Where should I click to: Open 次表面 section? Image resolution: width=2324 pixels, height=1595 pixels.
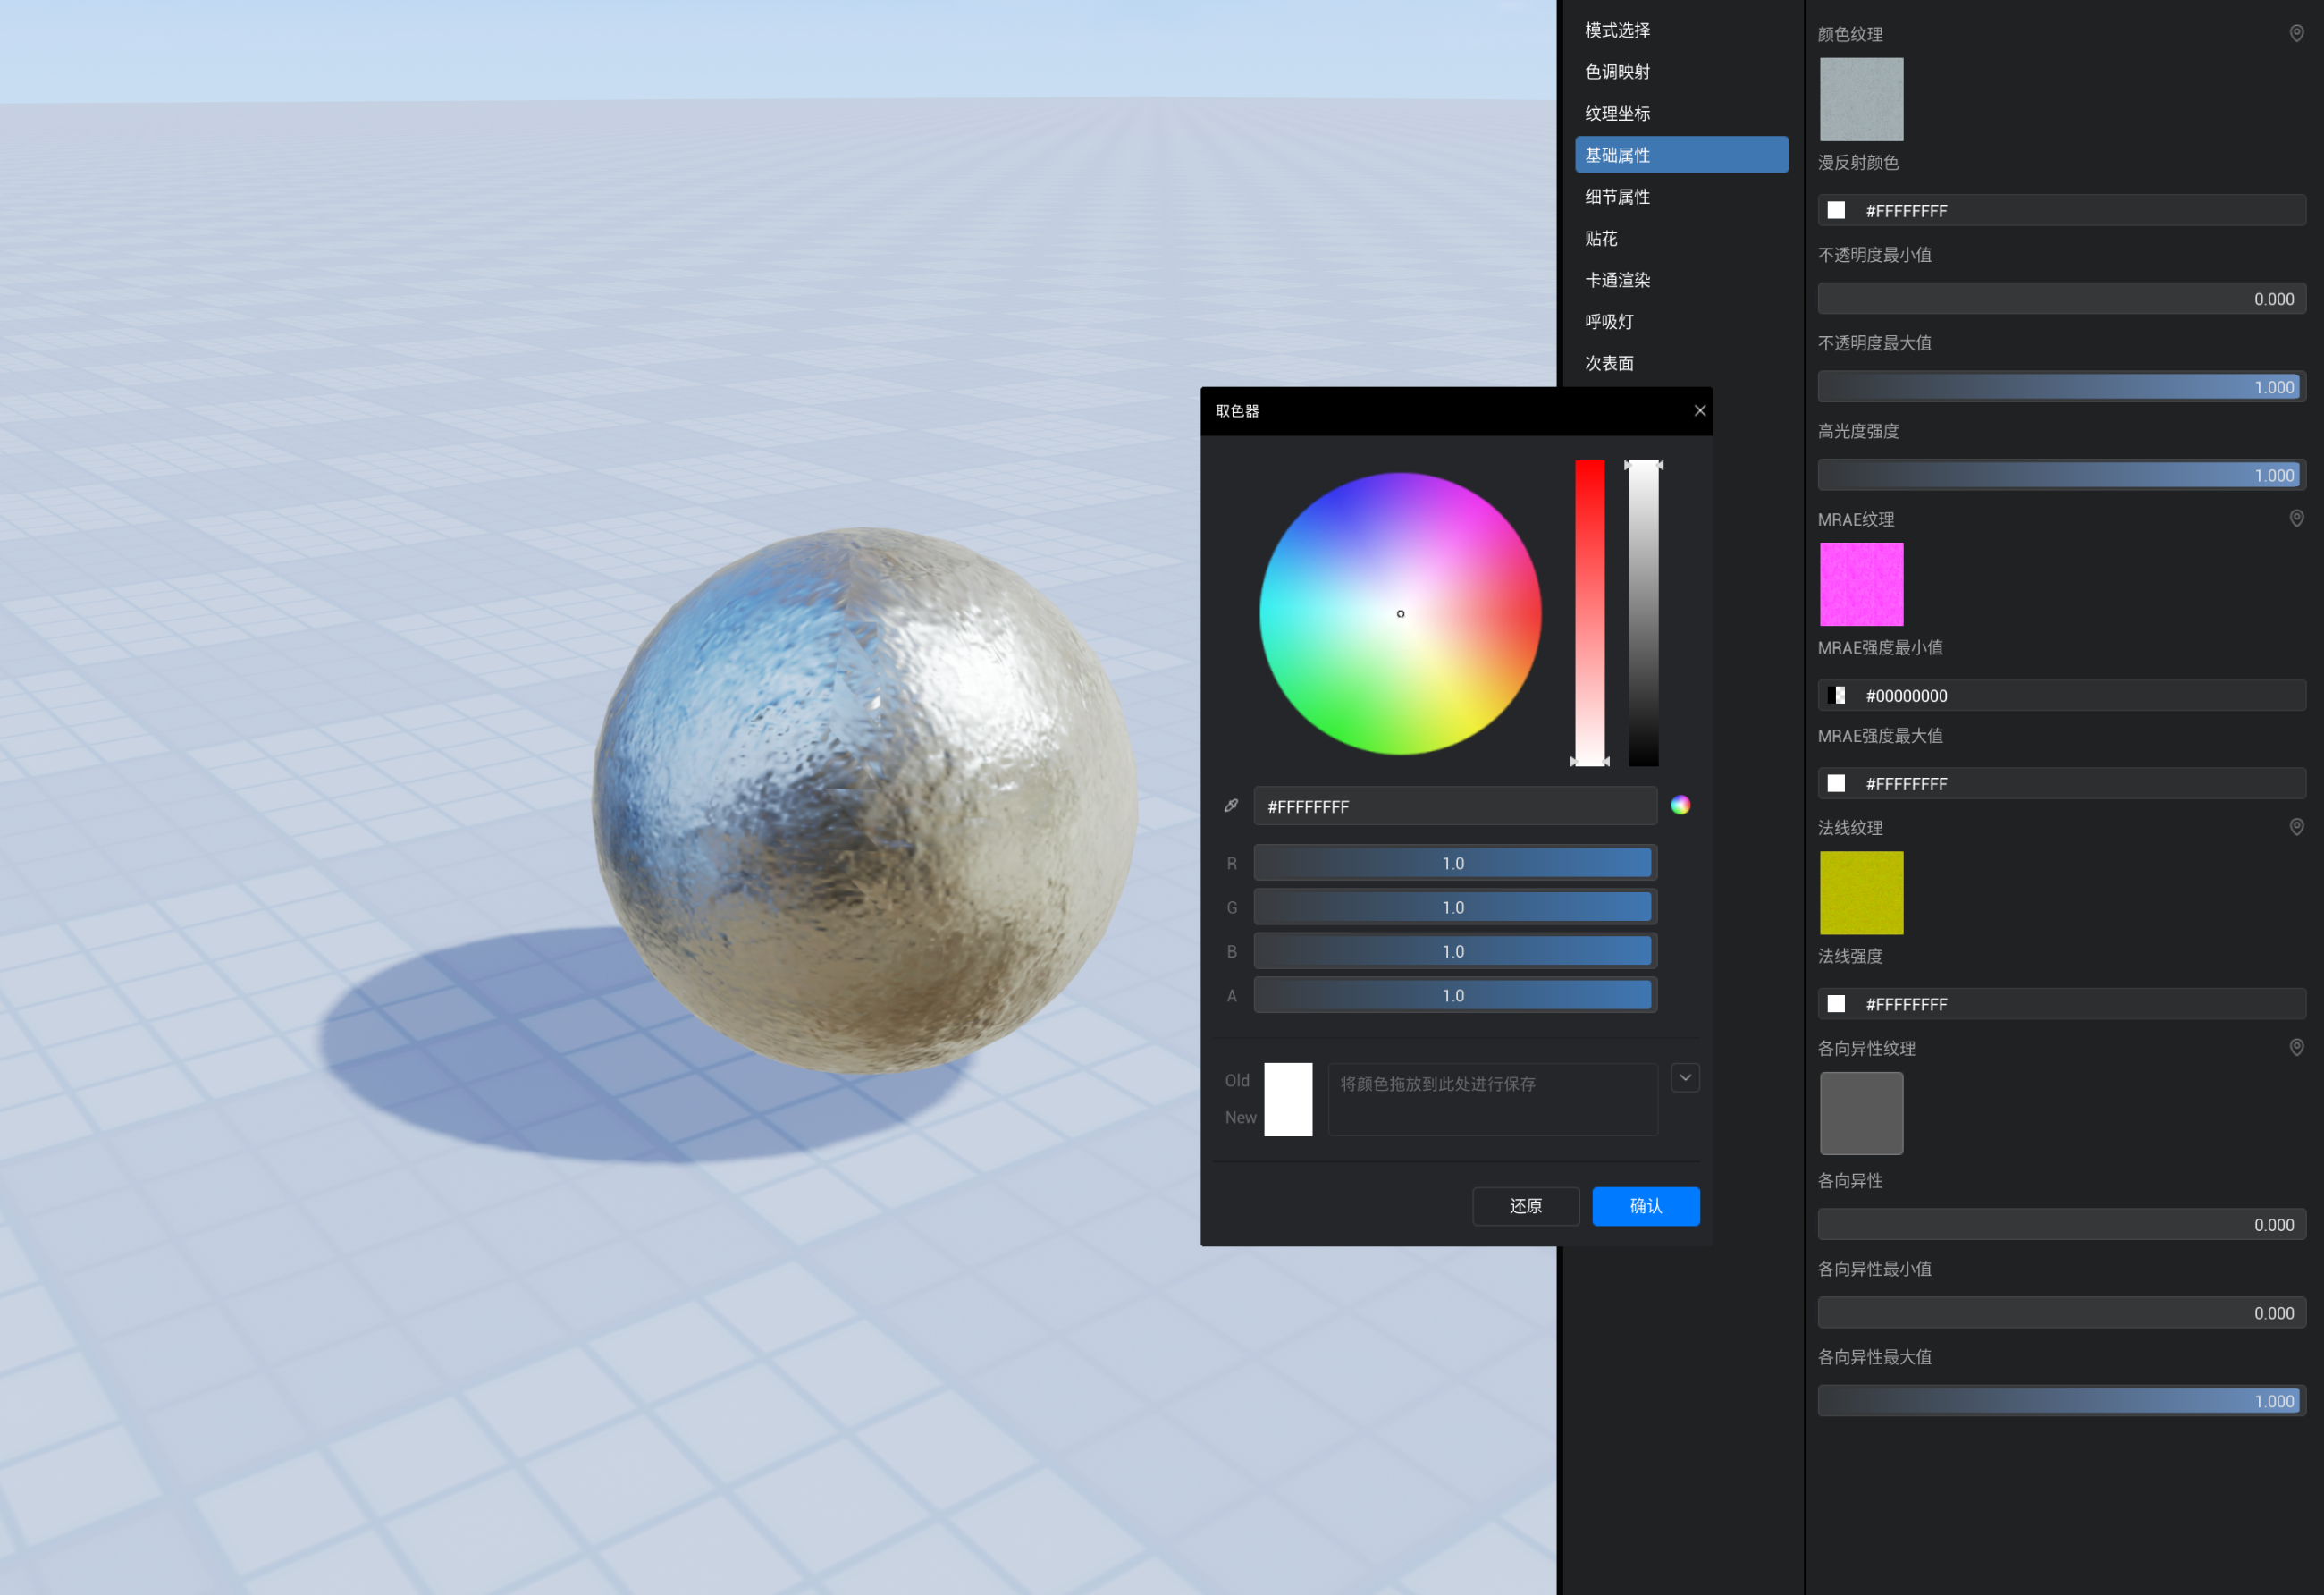1681,363
